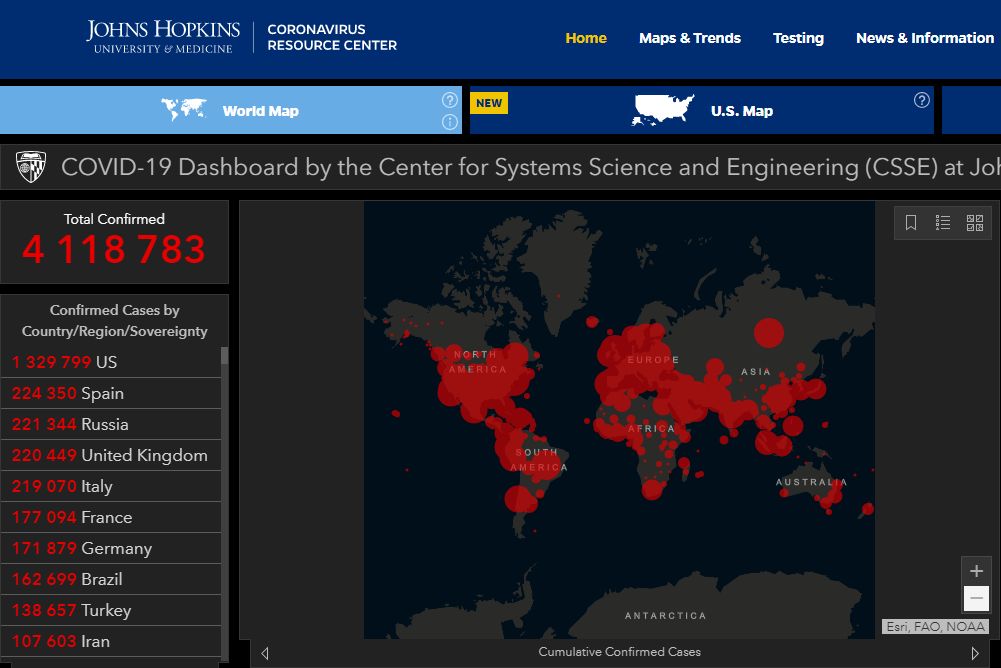This screenshot has height=668, width=1001.
Task: Go to previous map view with left arrow
Action: click(265, 653)
